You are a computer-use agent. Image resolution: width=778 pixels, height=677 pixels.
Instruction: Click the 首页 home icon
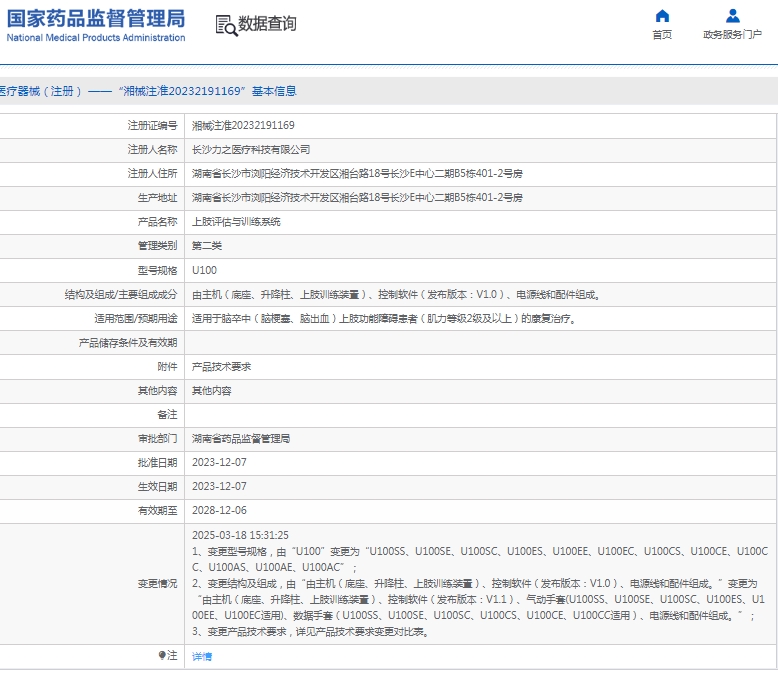pyautogui.click(x=662, y=16)
